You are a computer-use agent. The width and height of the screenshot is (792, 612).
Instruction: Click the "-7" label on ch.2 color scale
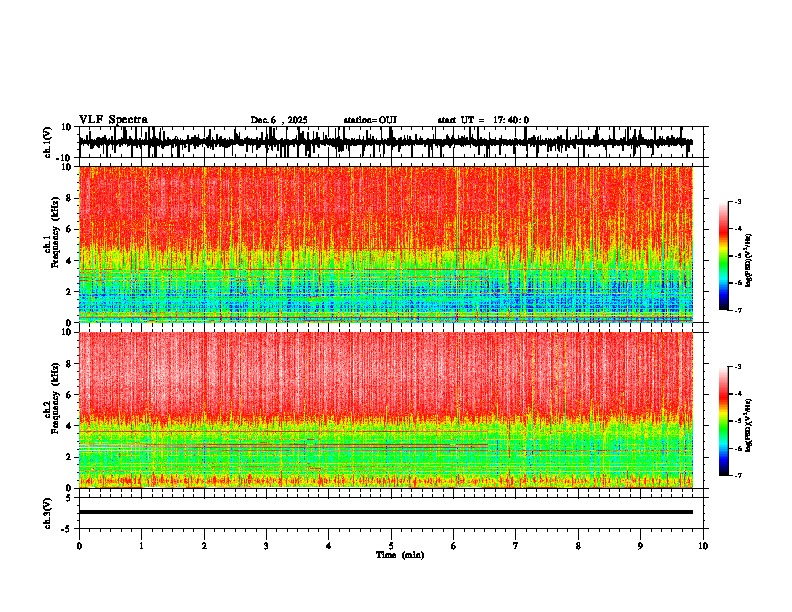point(738,475)
